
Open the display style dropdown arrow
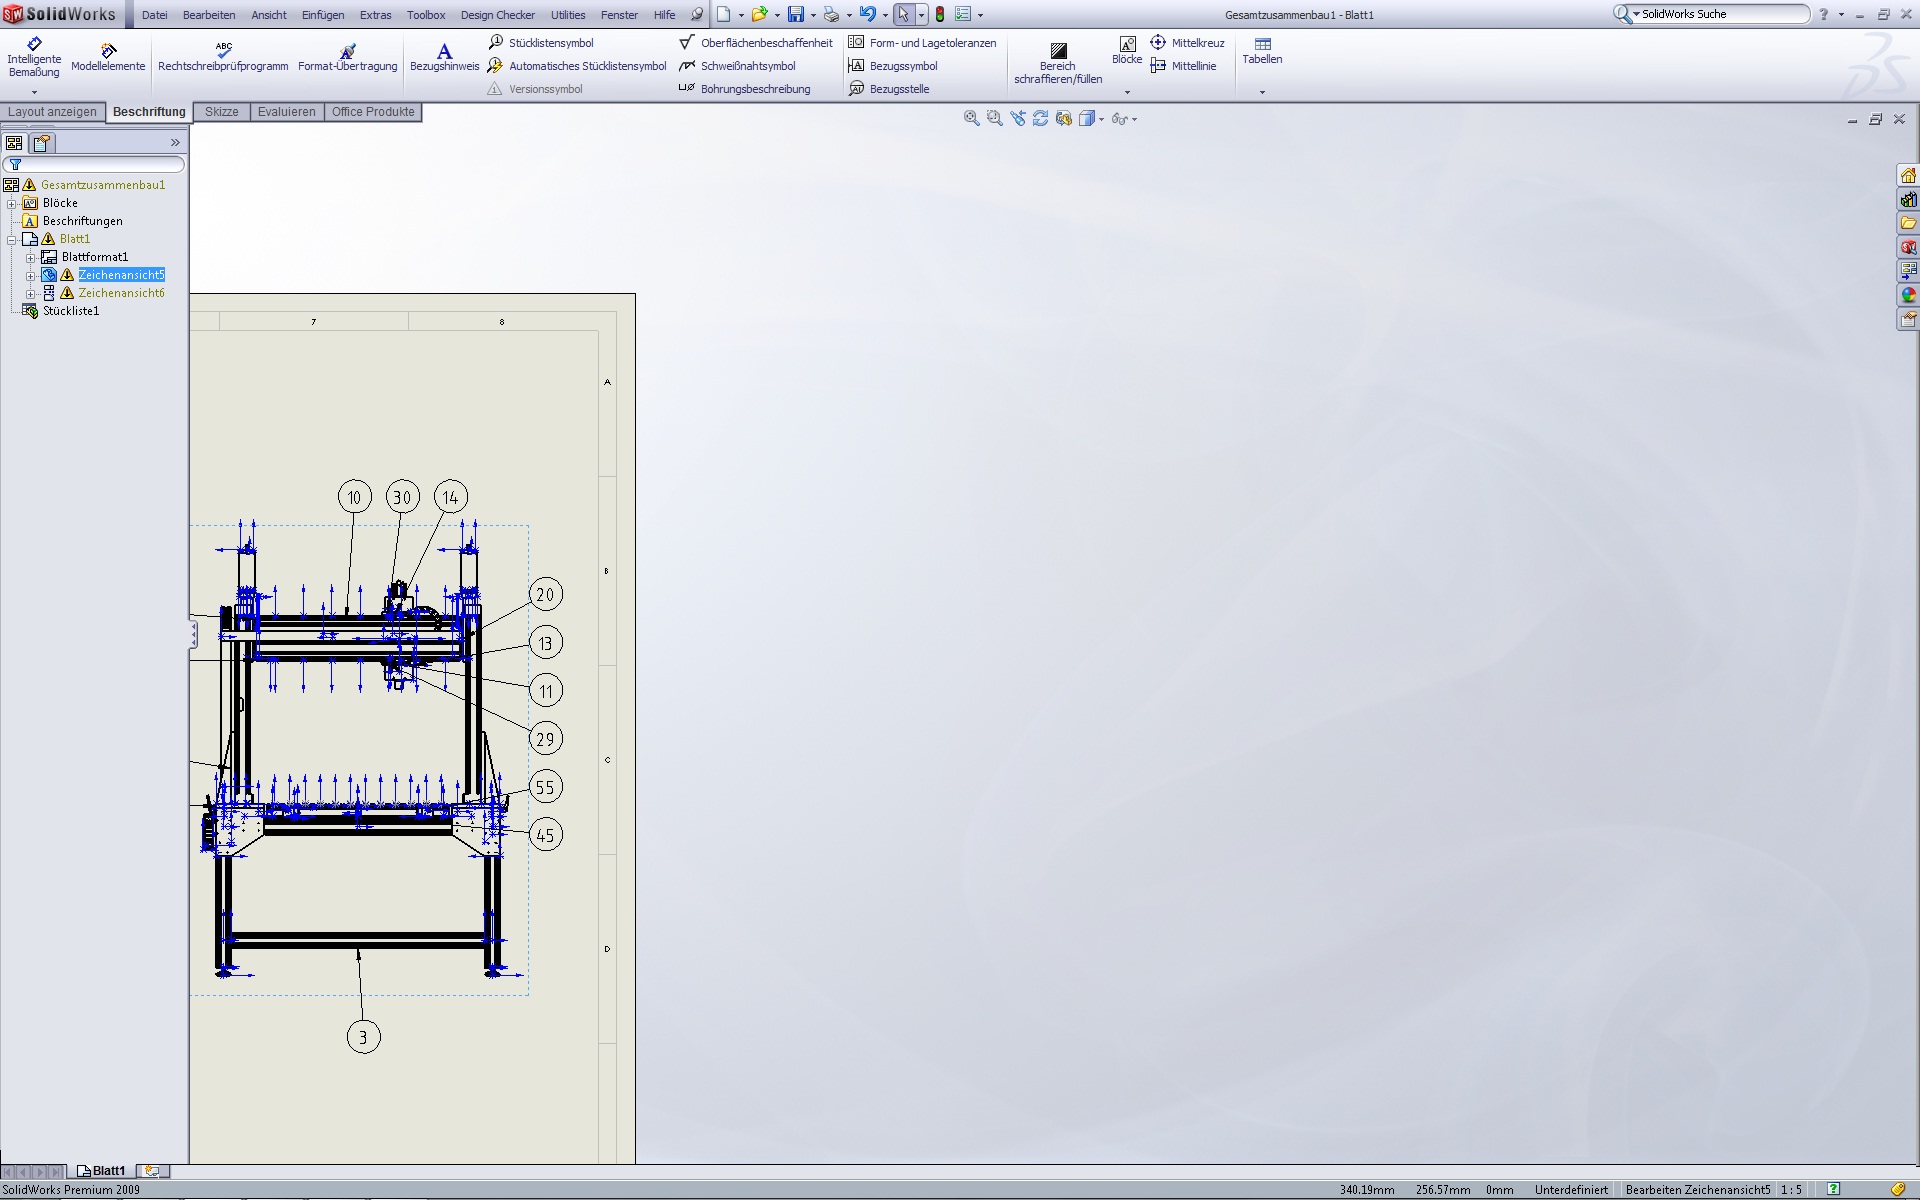click(1101, 119)
